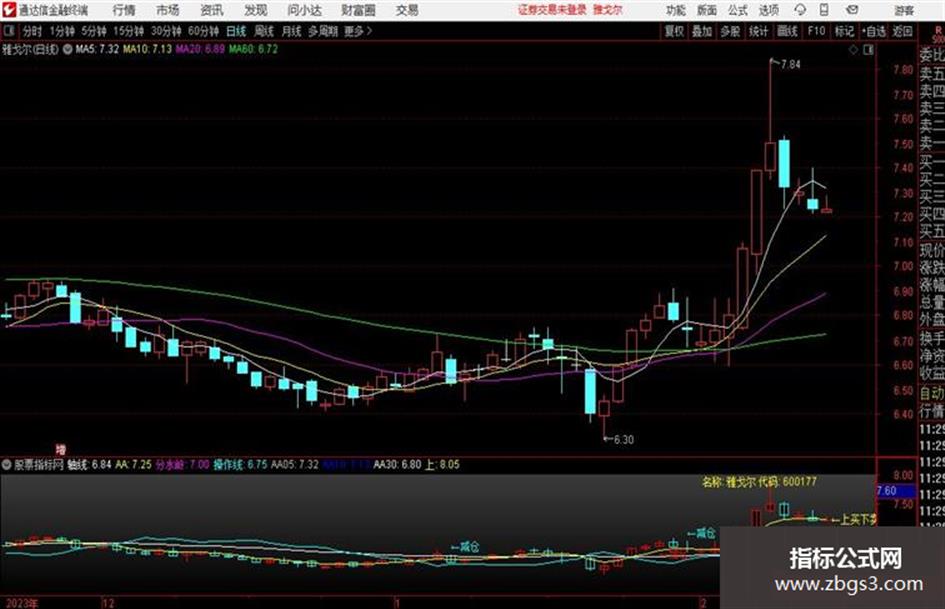The width and height of the screenshot is (945, 609).
Task: Click the customer service headset icon
Action: click(800, 10)
